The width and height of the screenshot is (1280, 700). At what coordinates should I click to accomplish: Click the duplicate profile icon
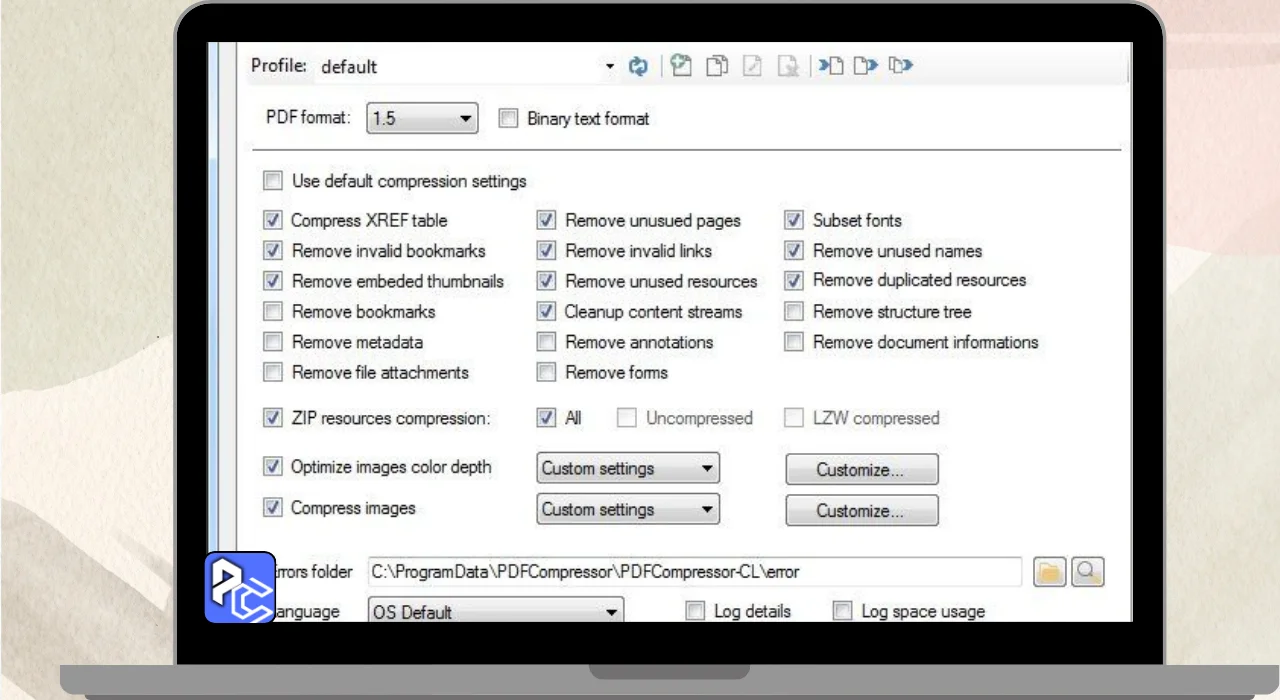717,66
